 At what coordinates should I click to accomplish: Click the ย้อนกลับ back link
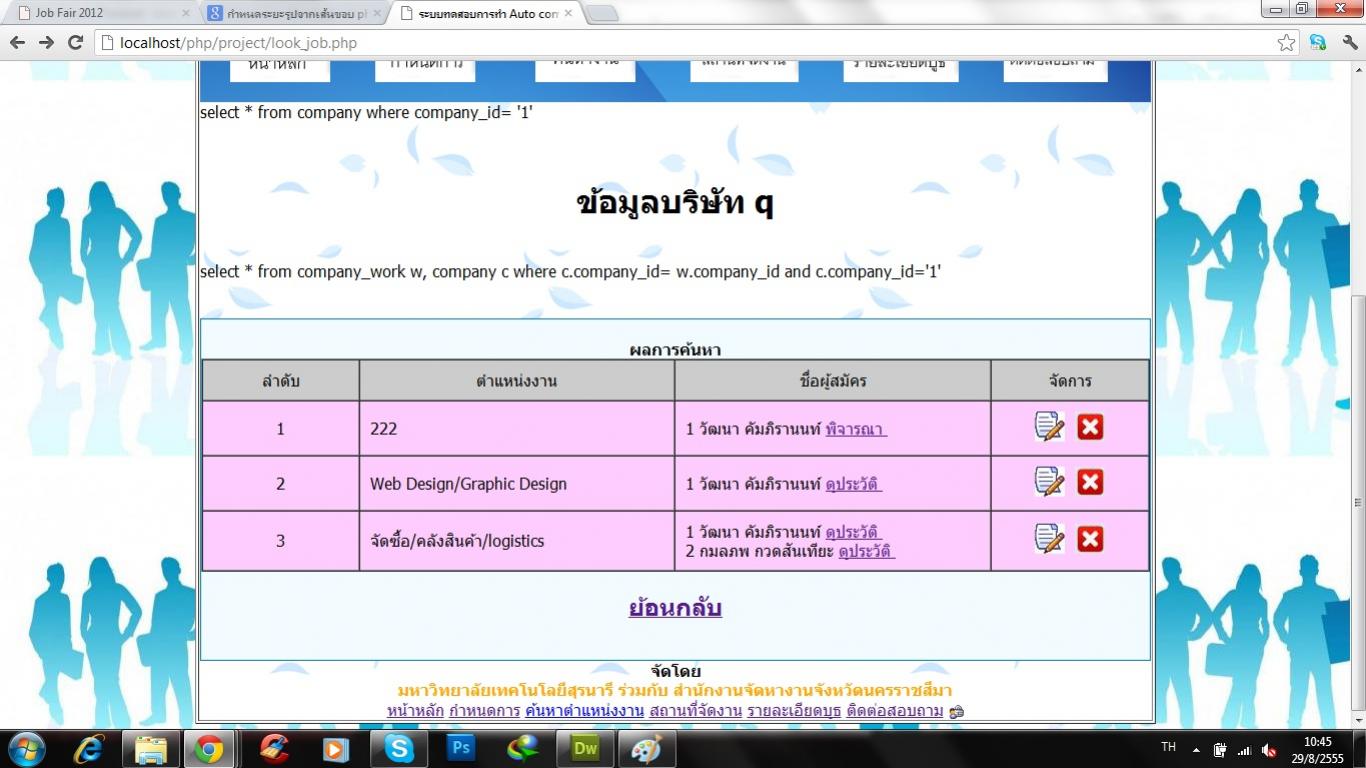(675, 608)
